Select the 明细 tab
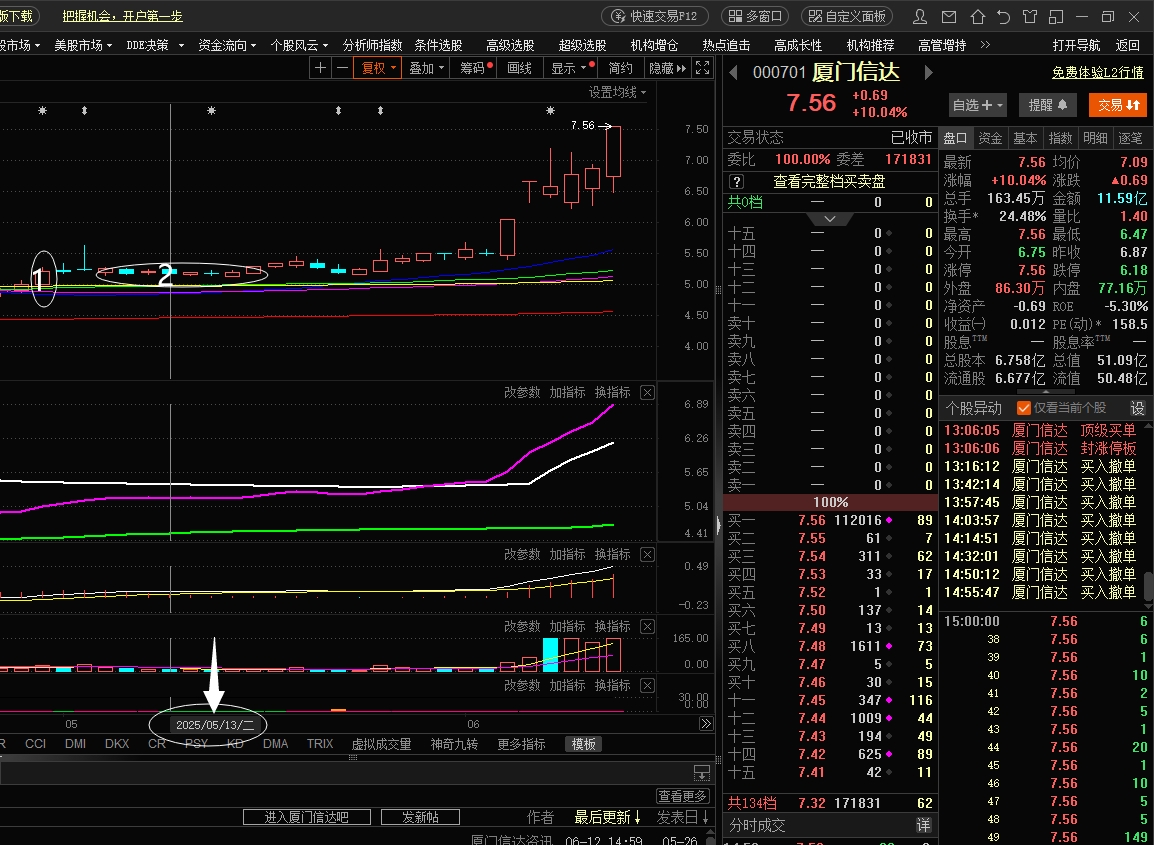This screenshot has width=1154, height=845. point(1095,138)
